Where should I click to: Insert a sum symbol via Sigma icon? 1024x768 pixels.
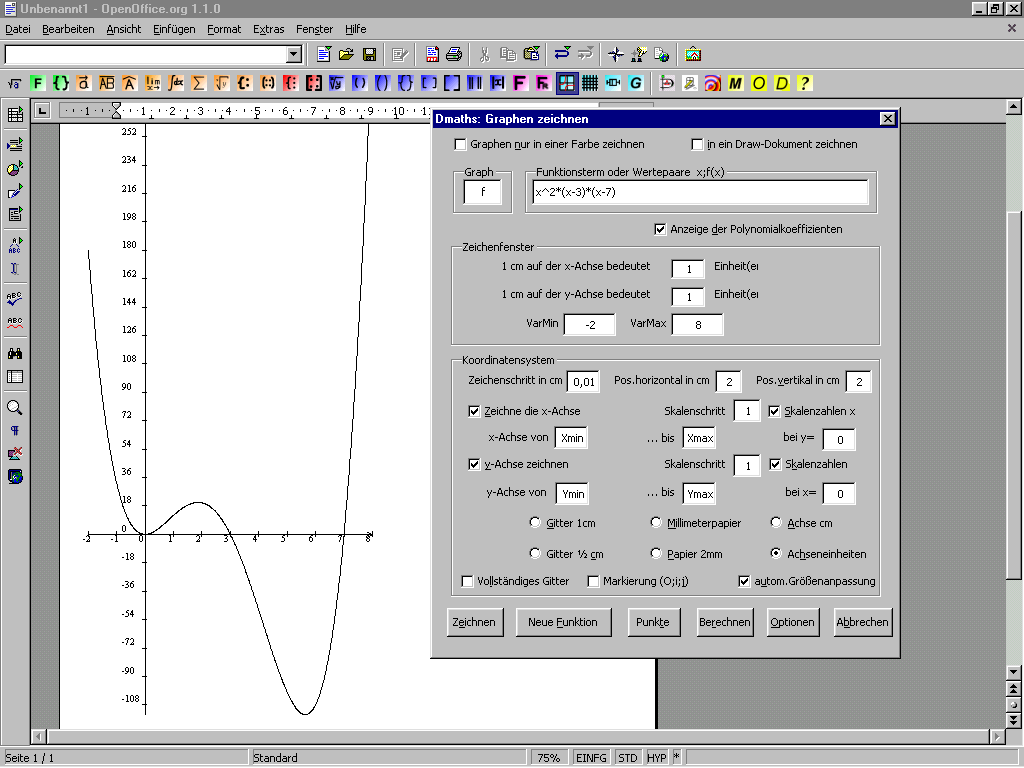(199, 83)
